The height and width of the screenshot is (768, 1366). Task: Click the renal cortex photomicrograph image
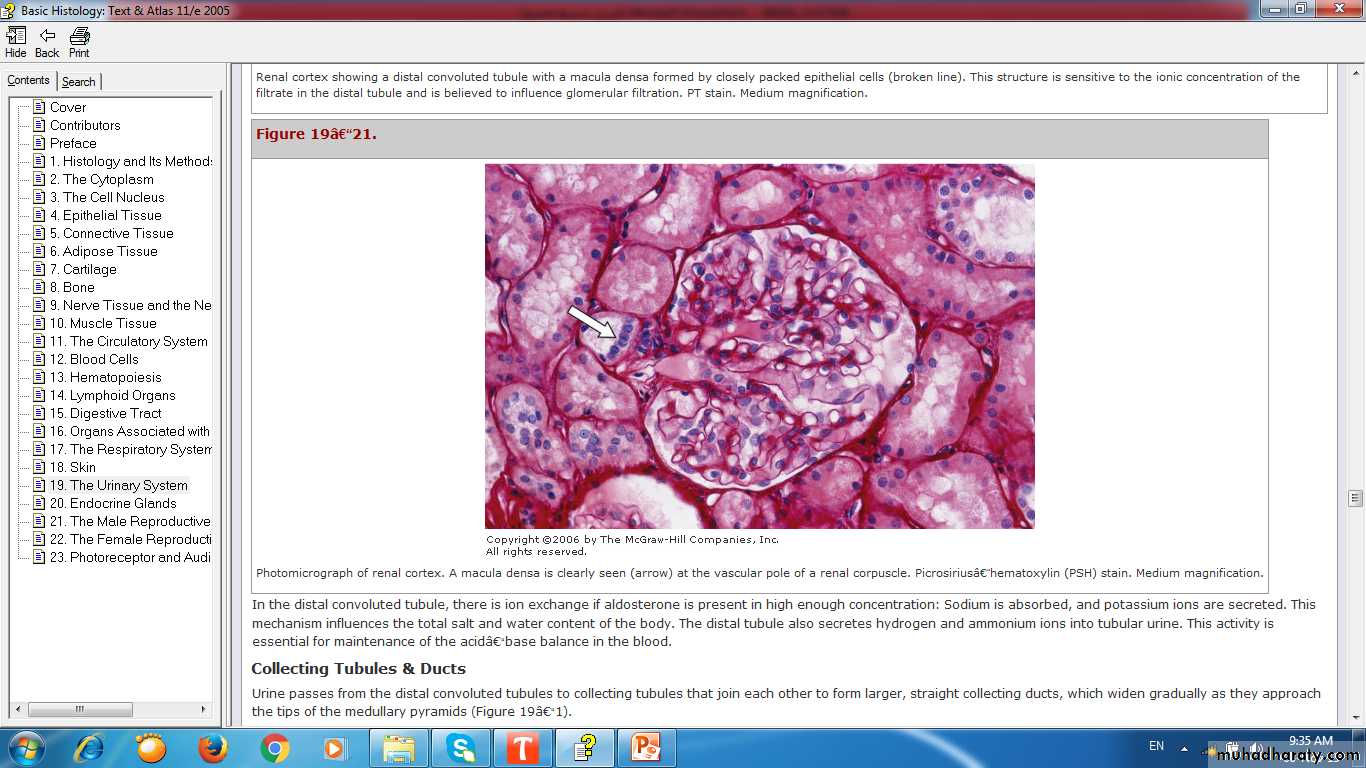(x=759, y=346)
